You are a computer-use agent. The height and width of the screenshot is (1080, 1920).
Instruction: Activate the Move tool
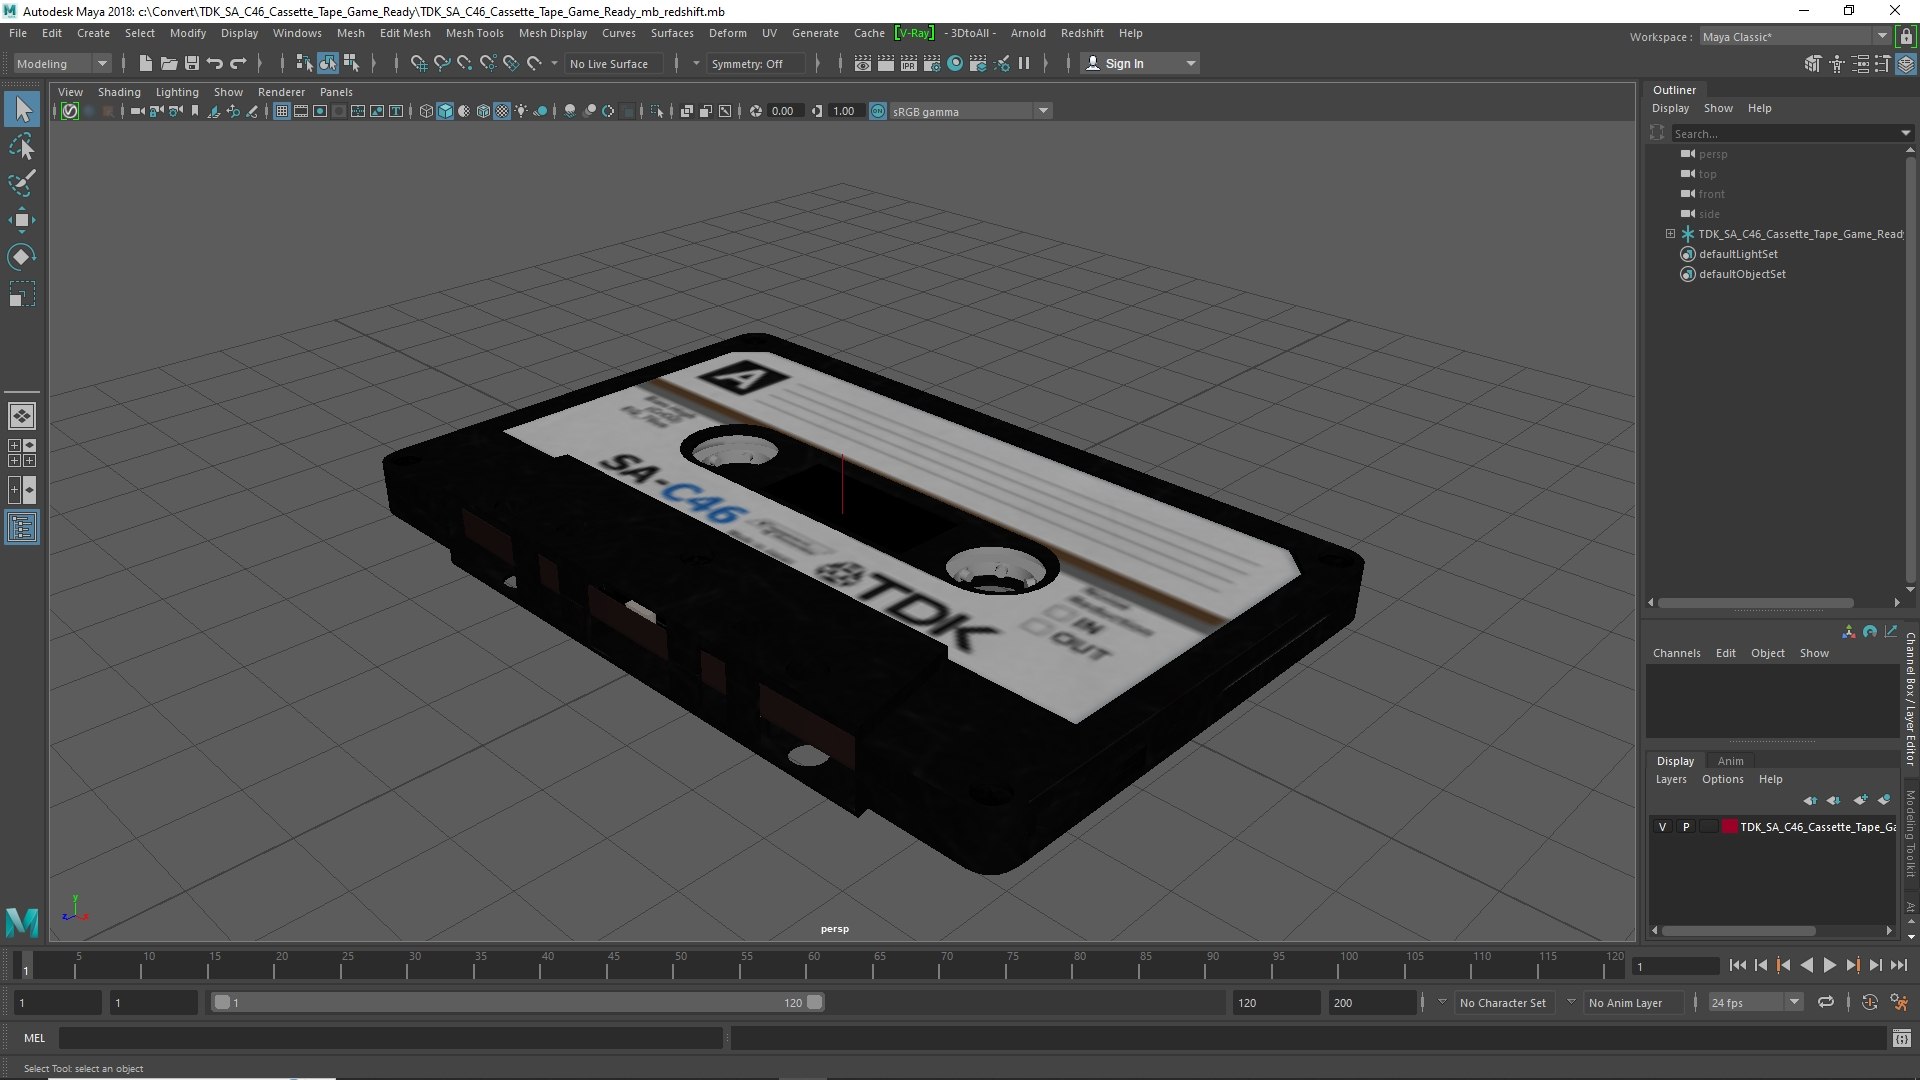pos(22,220)
